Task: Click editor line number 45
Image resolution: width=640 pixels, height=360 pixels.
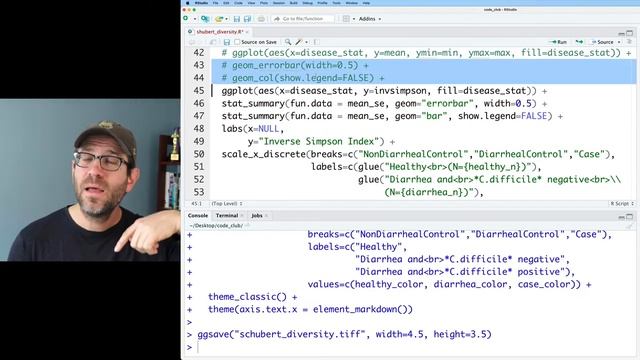Action: 199,91
